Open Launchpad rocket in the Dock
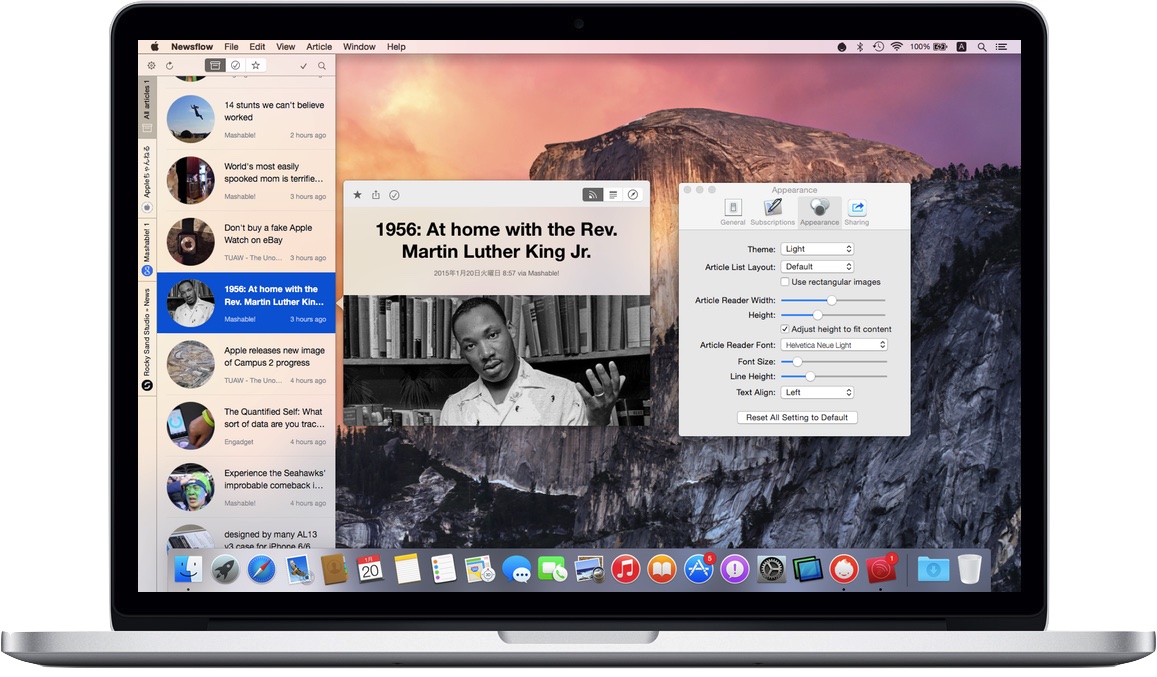Screen dimensions: 1157x677 click(224, 569)
